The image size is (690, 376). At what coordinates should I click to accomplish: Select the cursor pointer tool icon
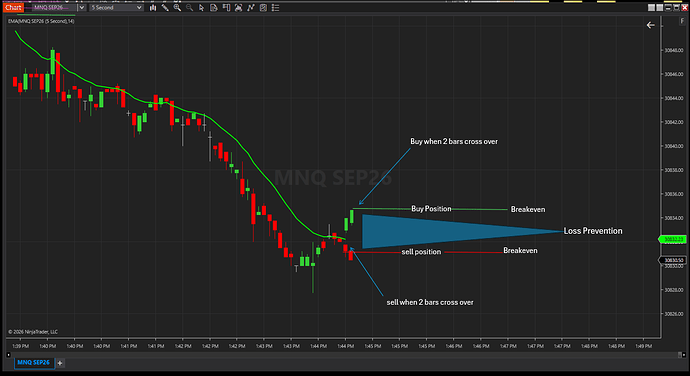pyautogui.click(x=201, y=7)
